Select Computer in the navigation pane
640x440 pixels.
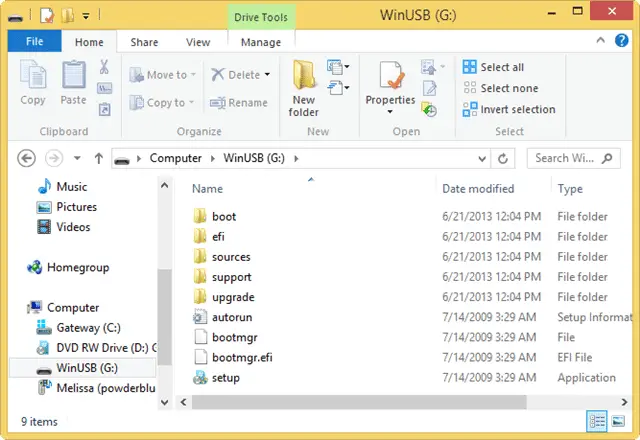click(63, 307)
